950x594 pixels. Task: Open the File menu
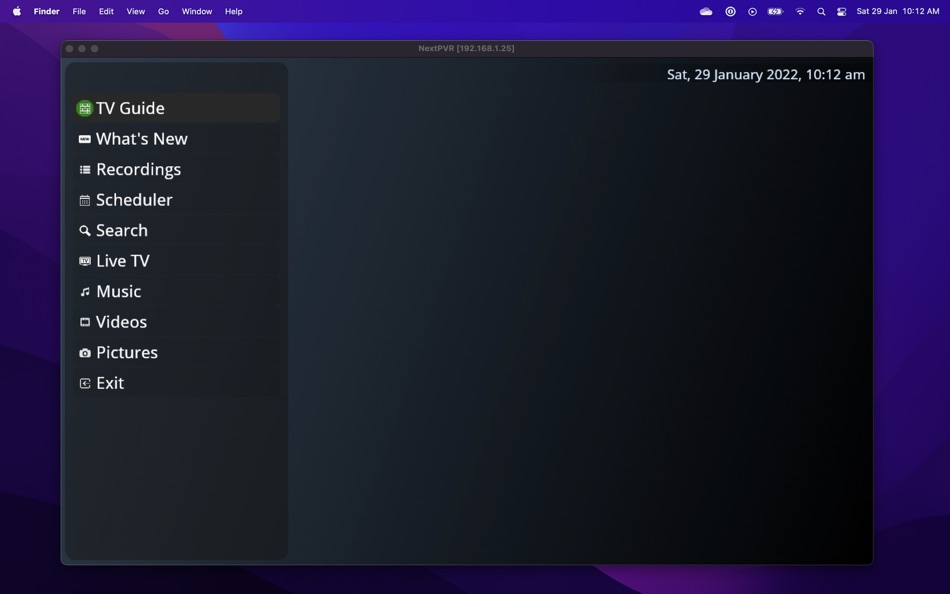tap(79, 11)
